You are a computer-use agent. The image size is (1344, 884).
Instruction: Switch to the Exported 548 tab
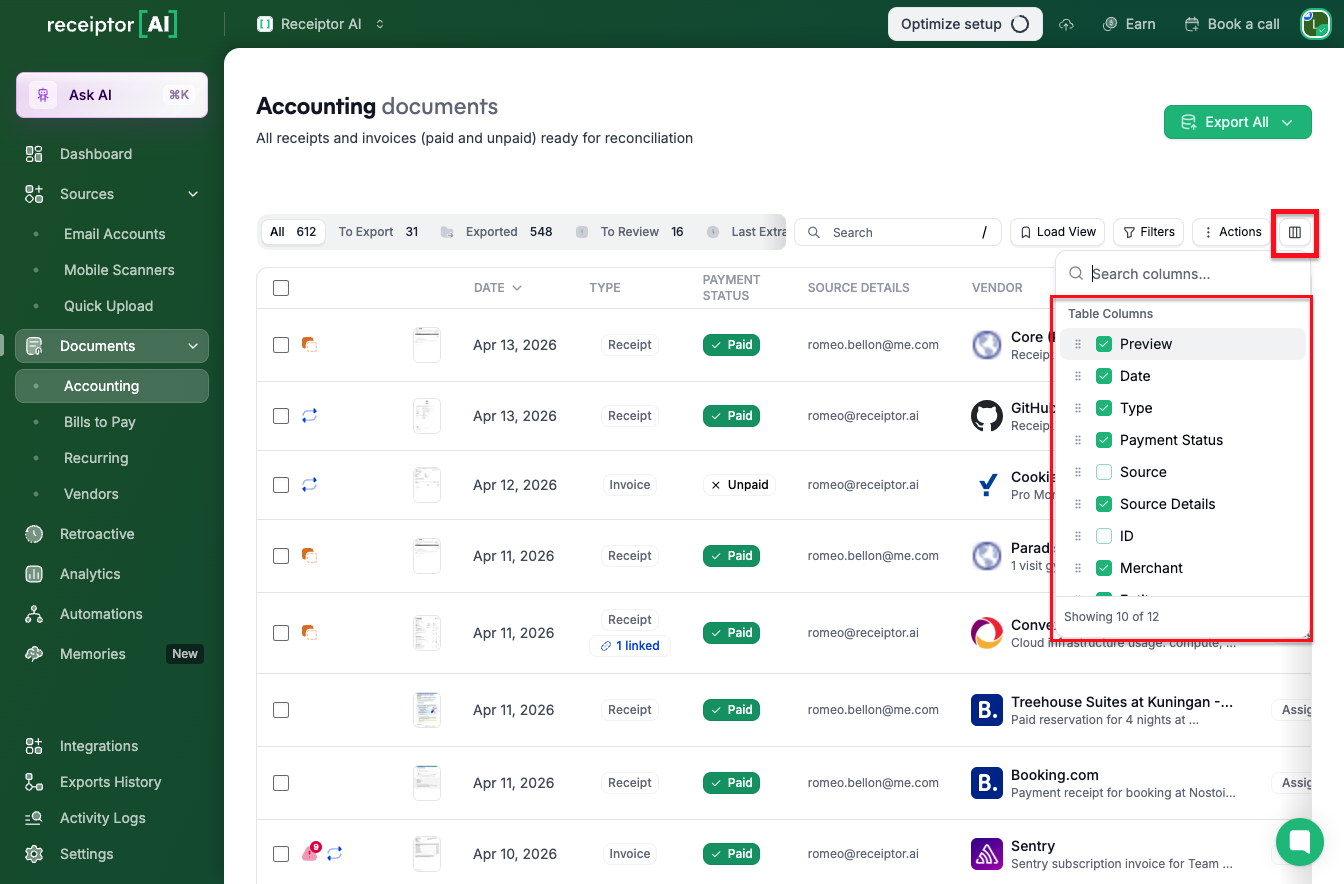tap(497, 232)
